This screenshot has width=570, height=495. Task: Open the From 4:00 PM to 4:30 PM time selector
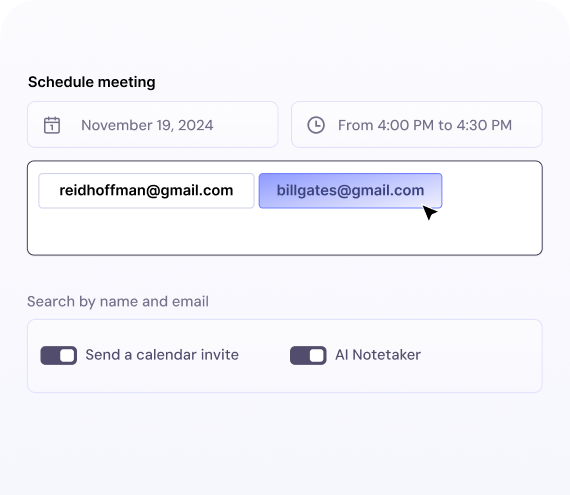417,125
